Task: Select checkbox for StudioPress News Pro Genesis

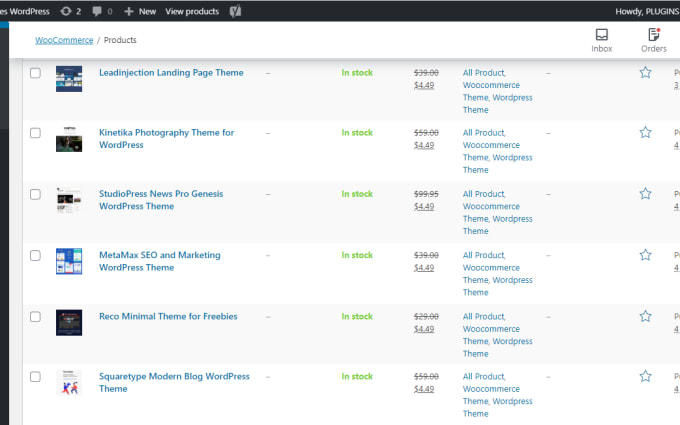Action: [x=36, y=194]
